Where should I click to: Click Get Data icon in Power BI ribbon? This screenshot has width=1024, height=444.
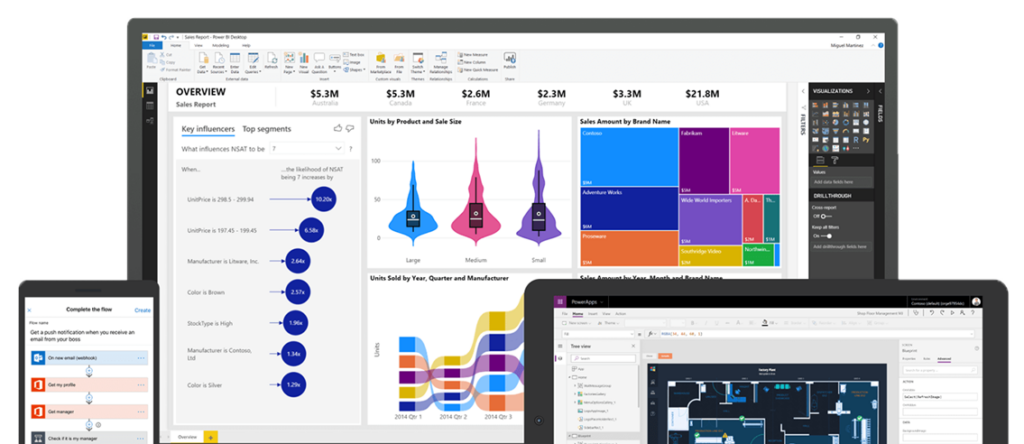click(202, 62)
